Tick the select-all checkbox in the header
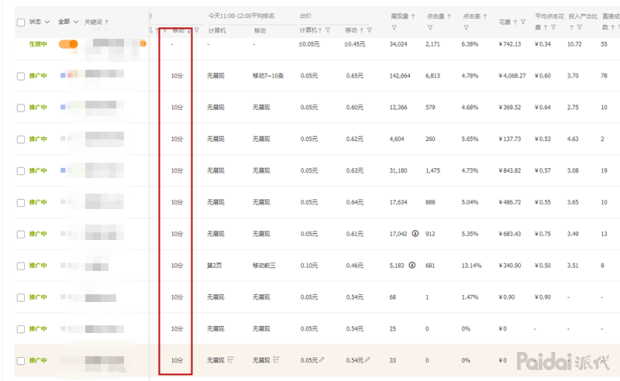Screen dimensions: 620x381 coord(21,23)
